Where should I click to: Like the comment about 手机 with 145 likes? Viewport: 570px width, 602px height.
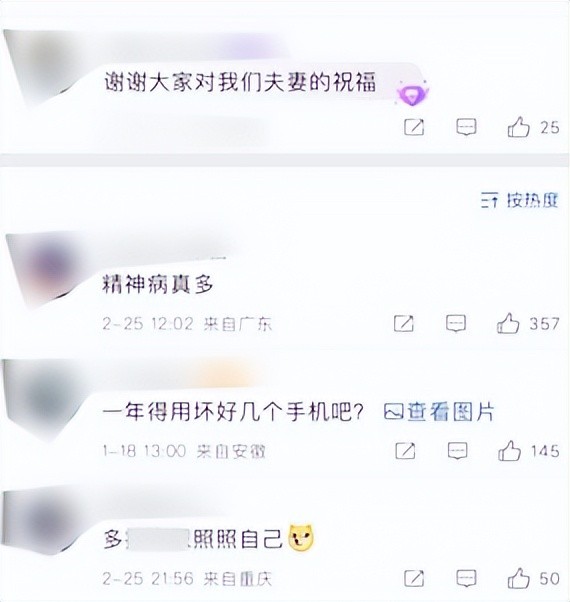pos(509,450)
